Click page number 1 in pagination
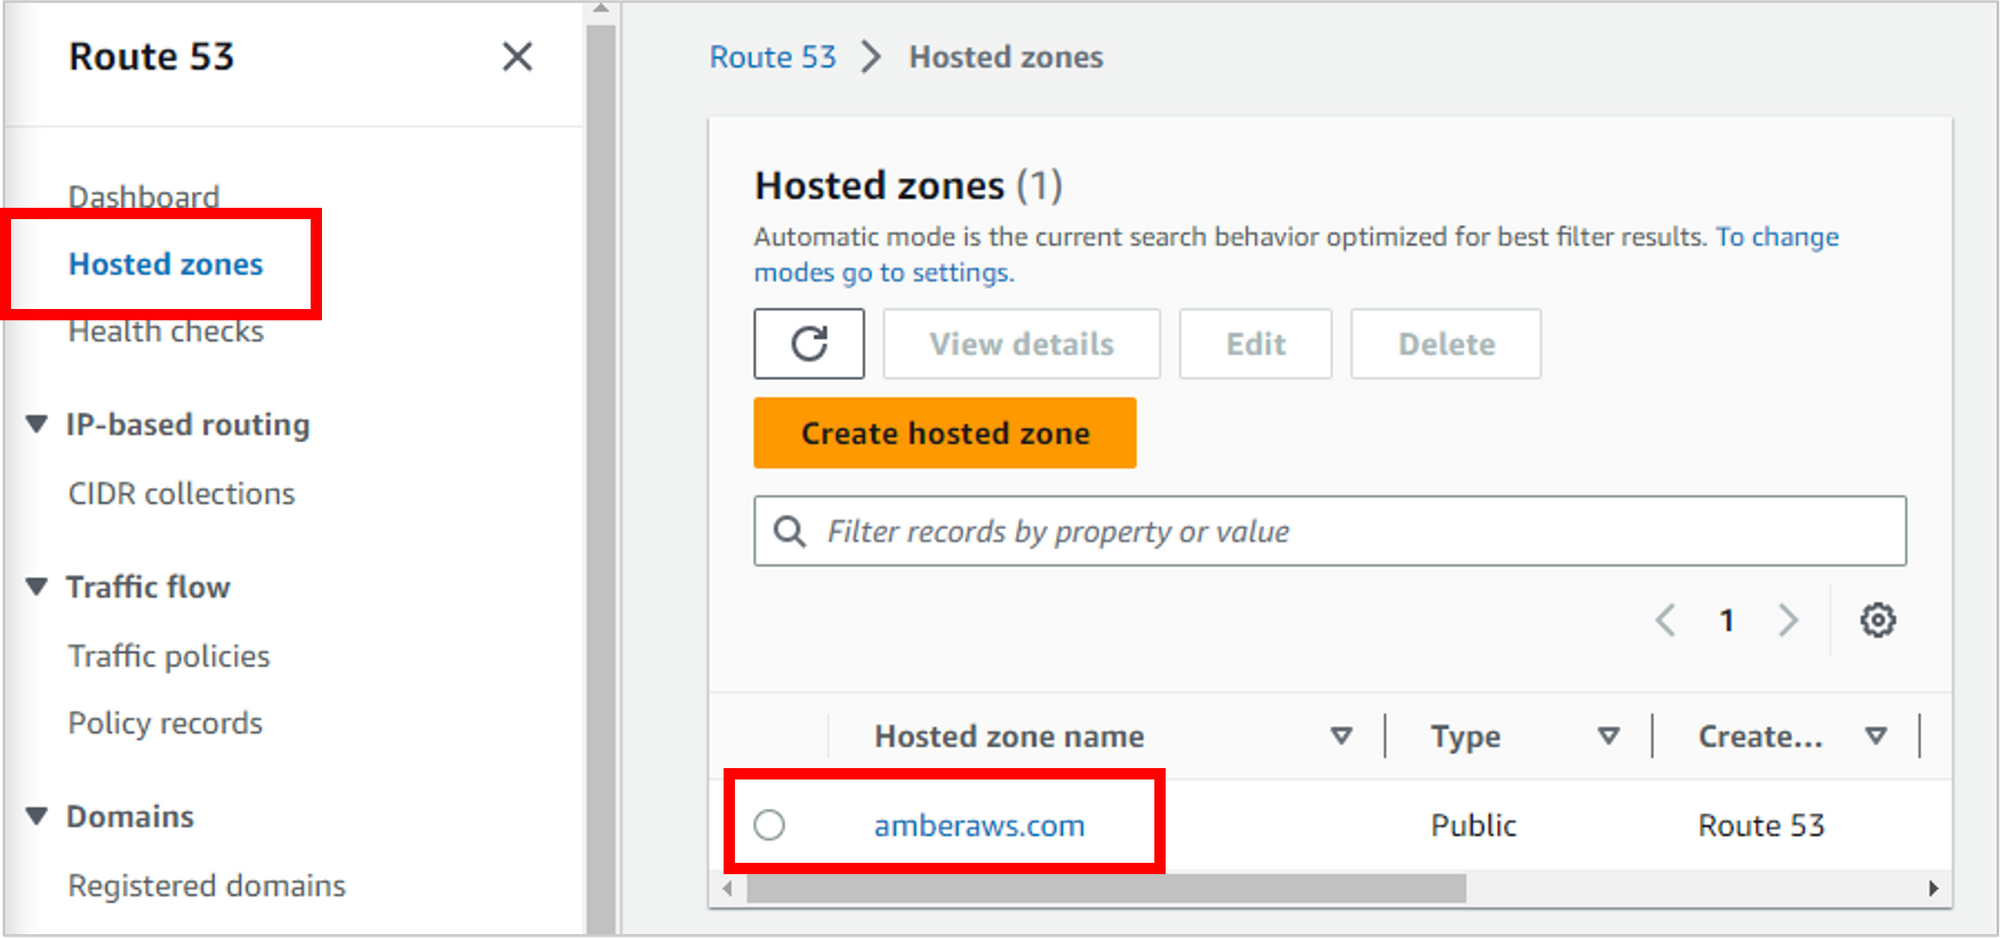The width and height of the screenshot is (2000, 938). pos(1726,621)
